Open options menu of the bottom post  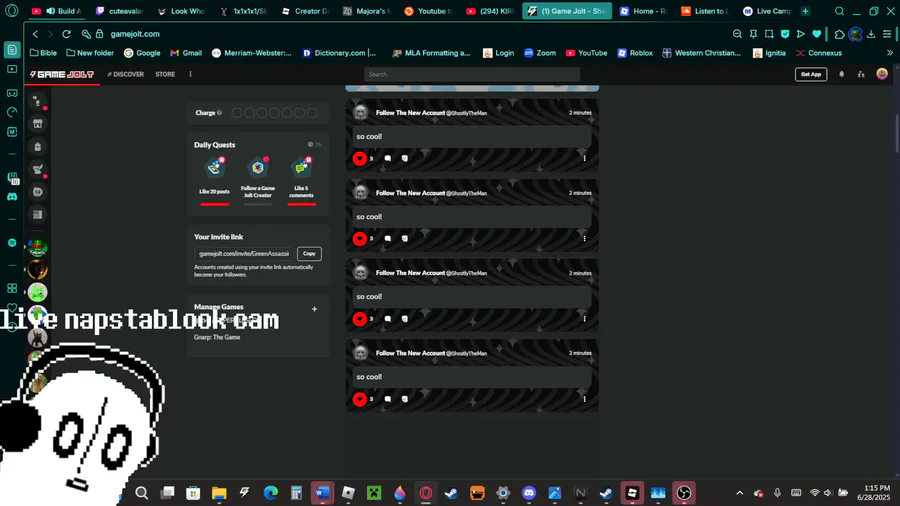(584, 399)
